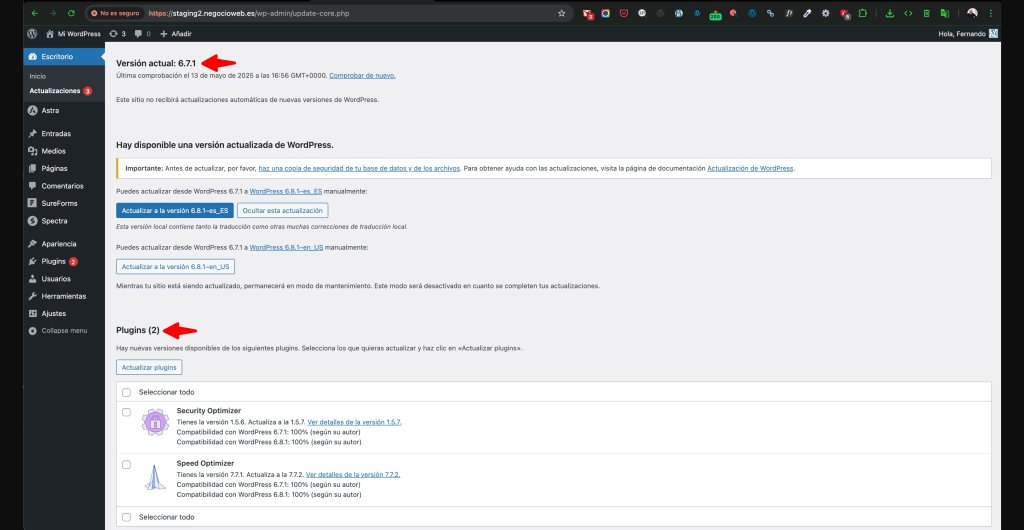1024x530 pixels.
Task: Reload the page with the refresh icon
Action: (71, 13)
